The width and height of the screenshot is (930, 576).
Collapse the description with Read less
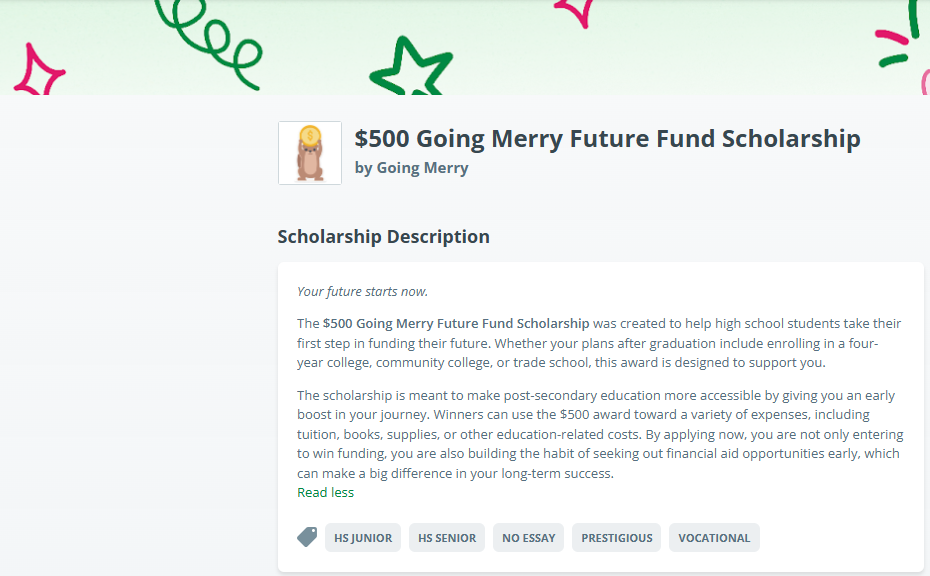pyautogui.click(x=325, y=492)
